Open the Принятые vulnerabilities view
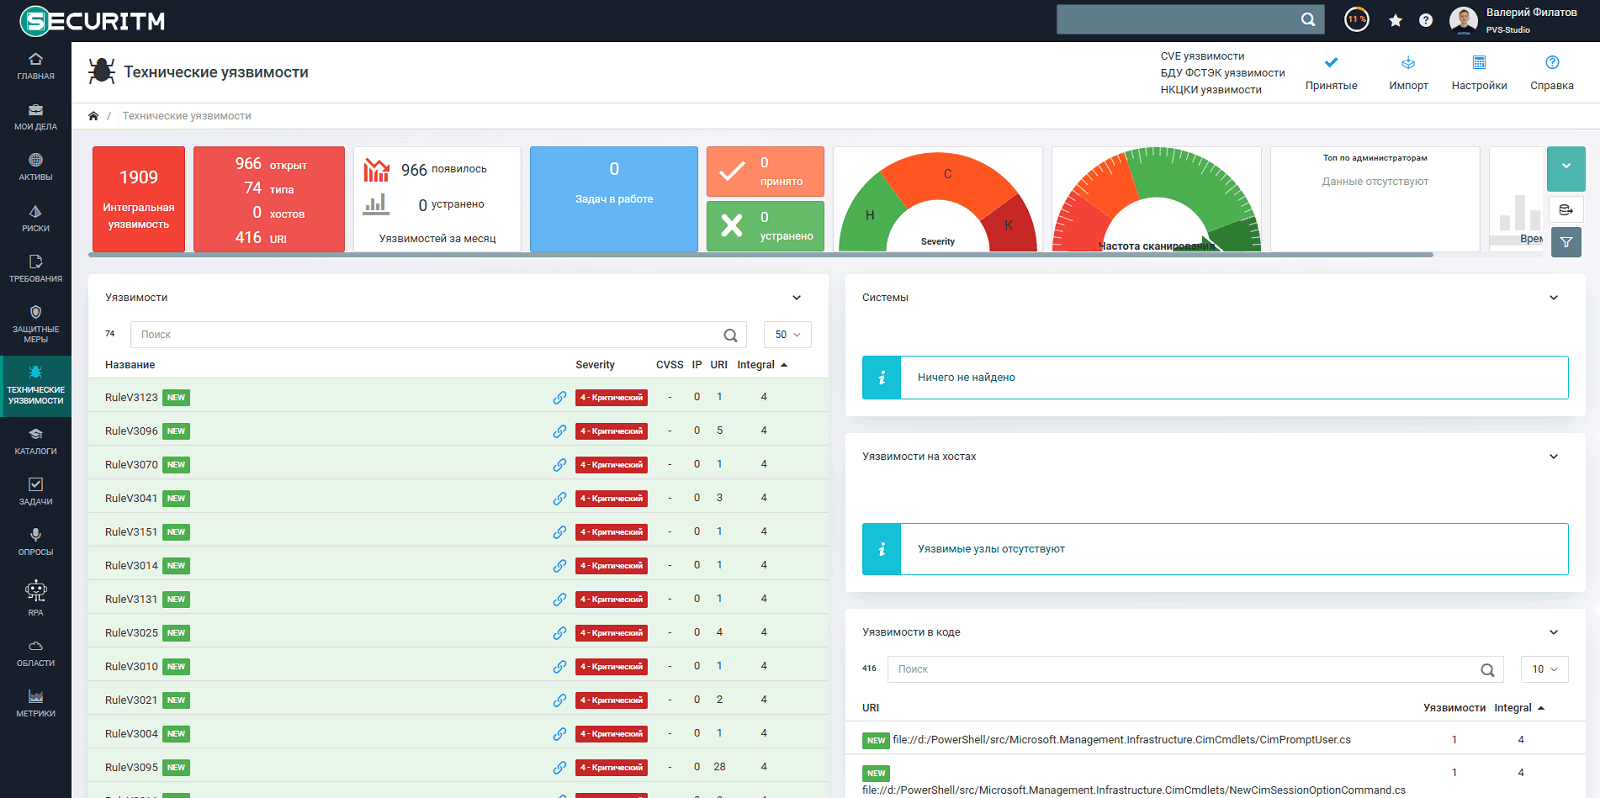 (x=1331, y=73)
